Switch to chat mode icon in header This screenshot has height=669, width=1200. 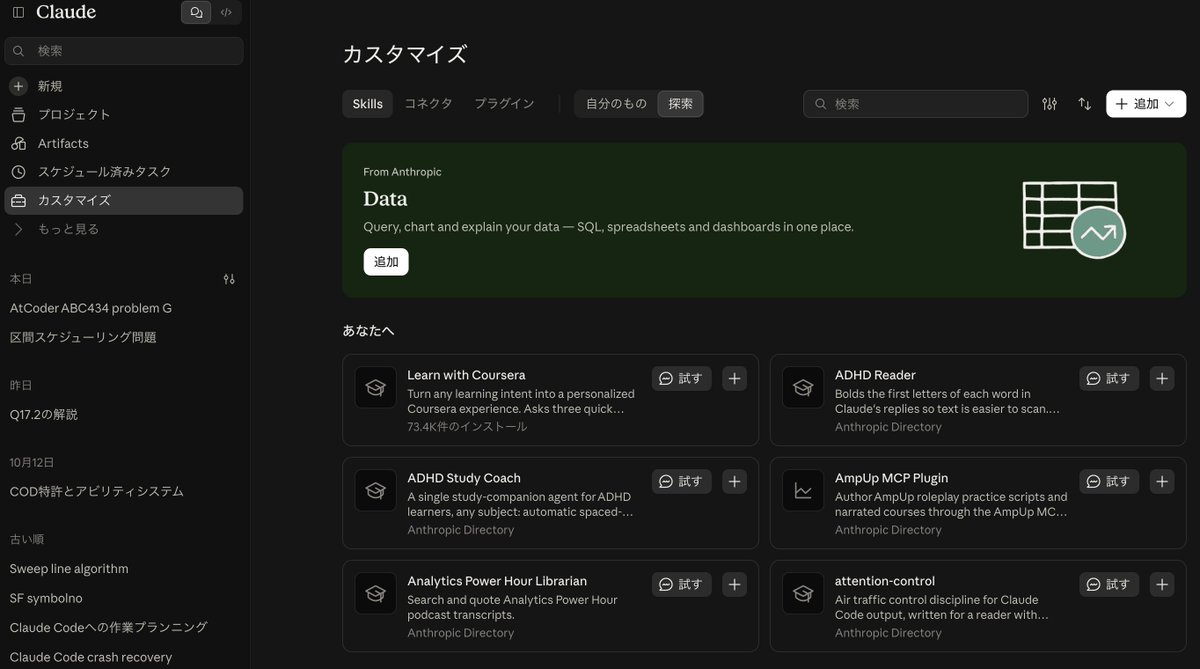click(196, 12)
